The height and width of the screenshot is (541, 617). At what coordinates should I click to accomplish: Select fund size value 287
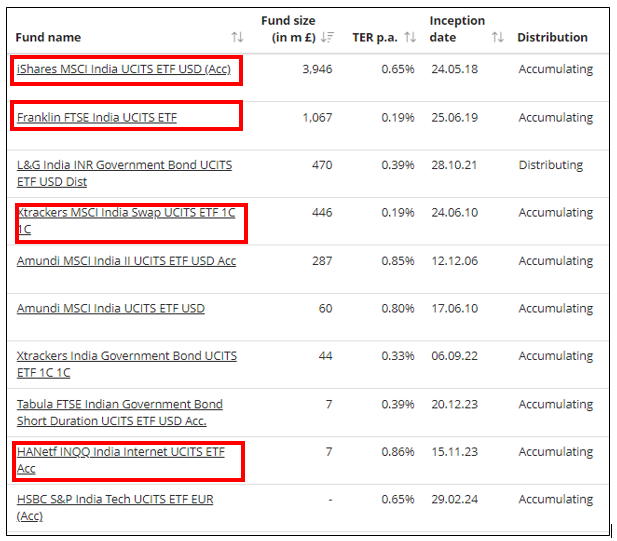pyautogui.click(x=322, y=261)
